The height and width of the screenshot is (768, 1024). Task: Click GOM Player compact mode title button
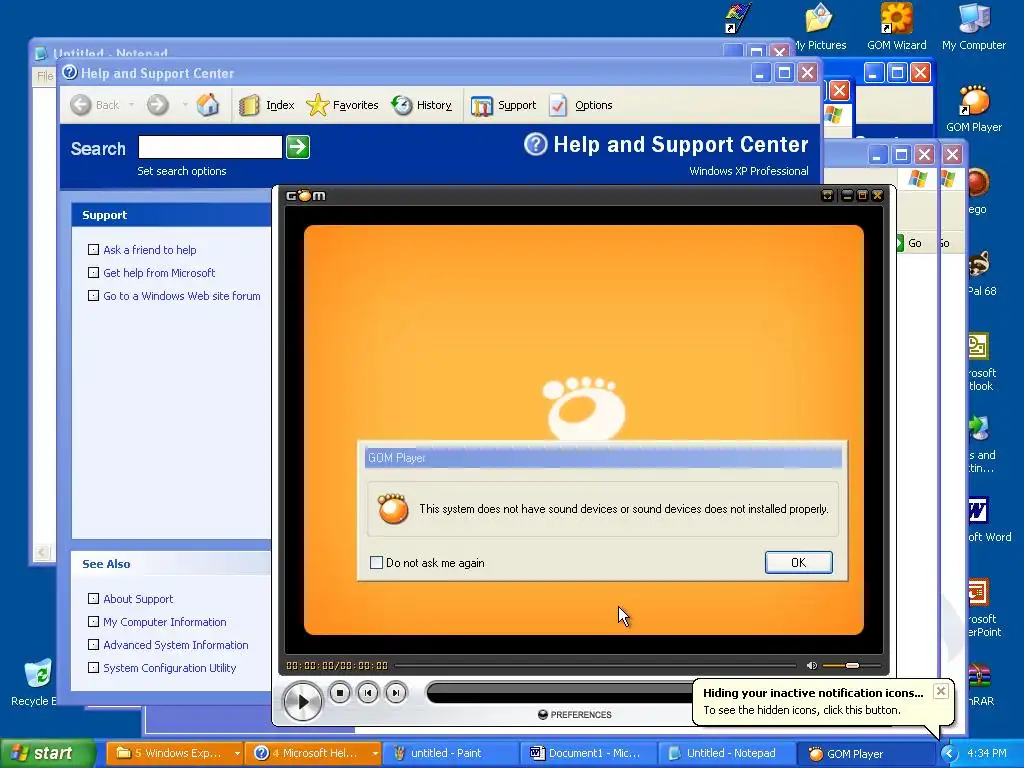click(x=827, y=195)
